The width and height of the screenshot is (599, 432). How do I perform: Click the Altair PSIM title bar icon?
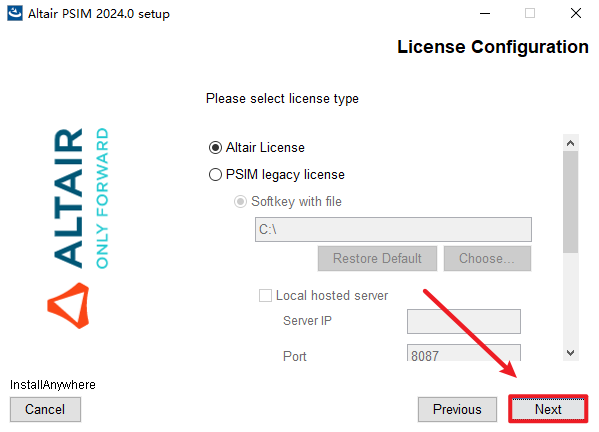pyautogui.click(x=15, y=13)
